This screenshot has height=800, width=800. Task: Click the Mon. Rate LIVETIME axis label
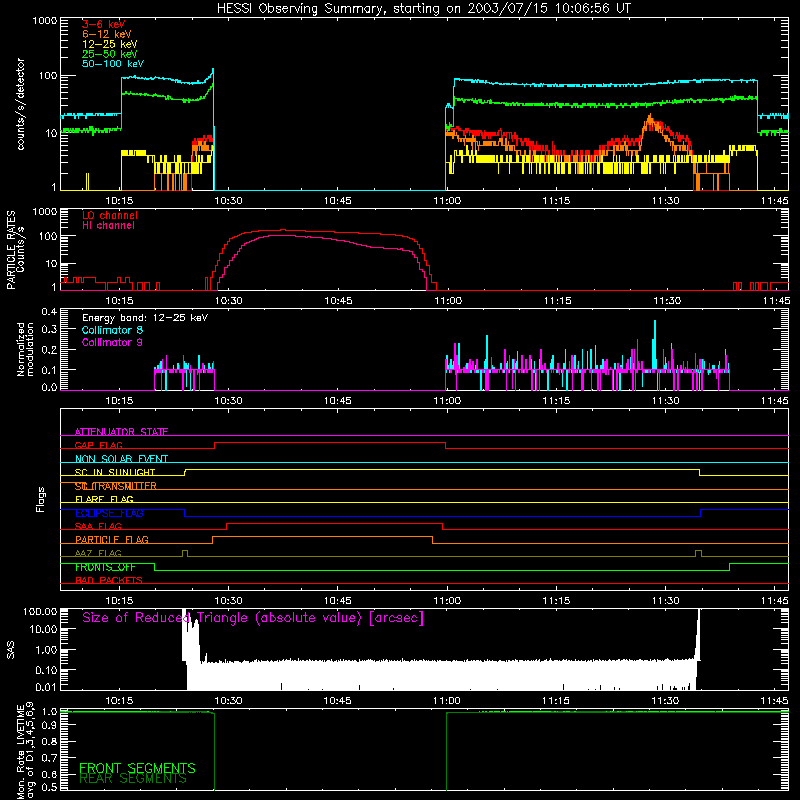coord(26,752)
